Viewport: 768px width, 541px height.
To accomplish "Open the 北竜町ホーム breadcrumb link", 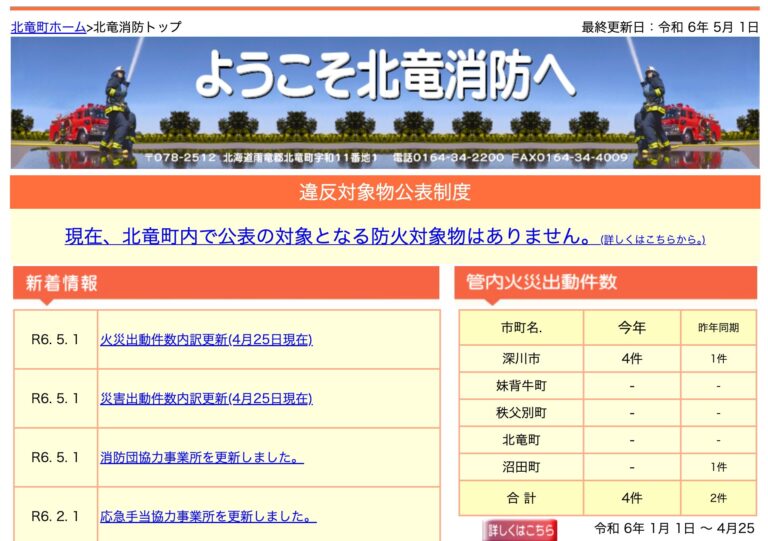I will click(48, 27).
